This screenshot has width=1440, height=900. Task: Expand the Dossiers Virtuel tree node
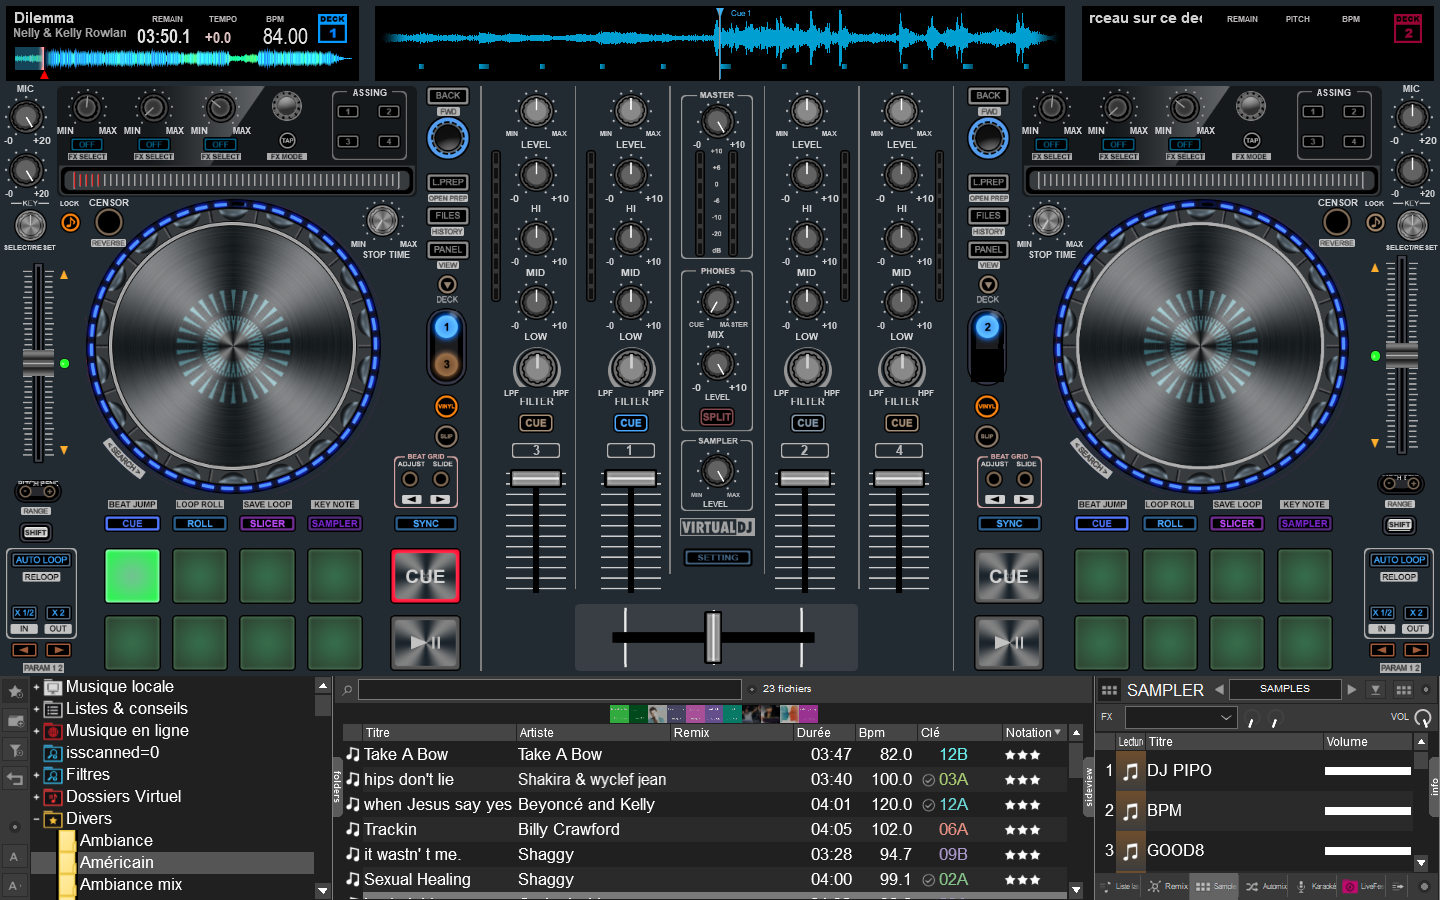(36, 797)
